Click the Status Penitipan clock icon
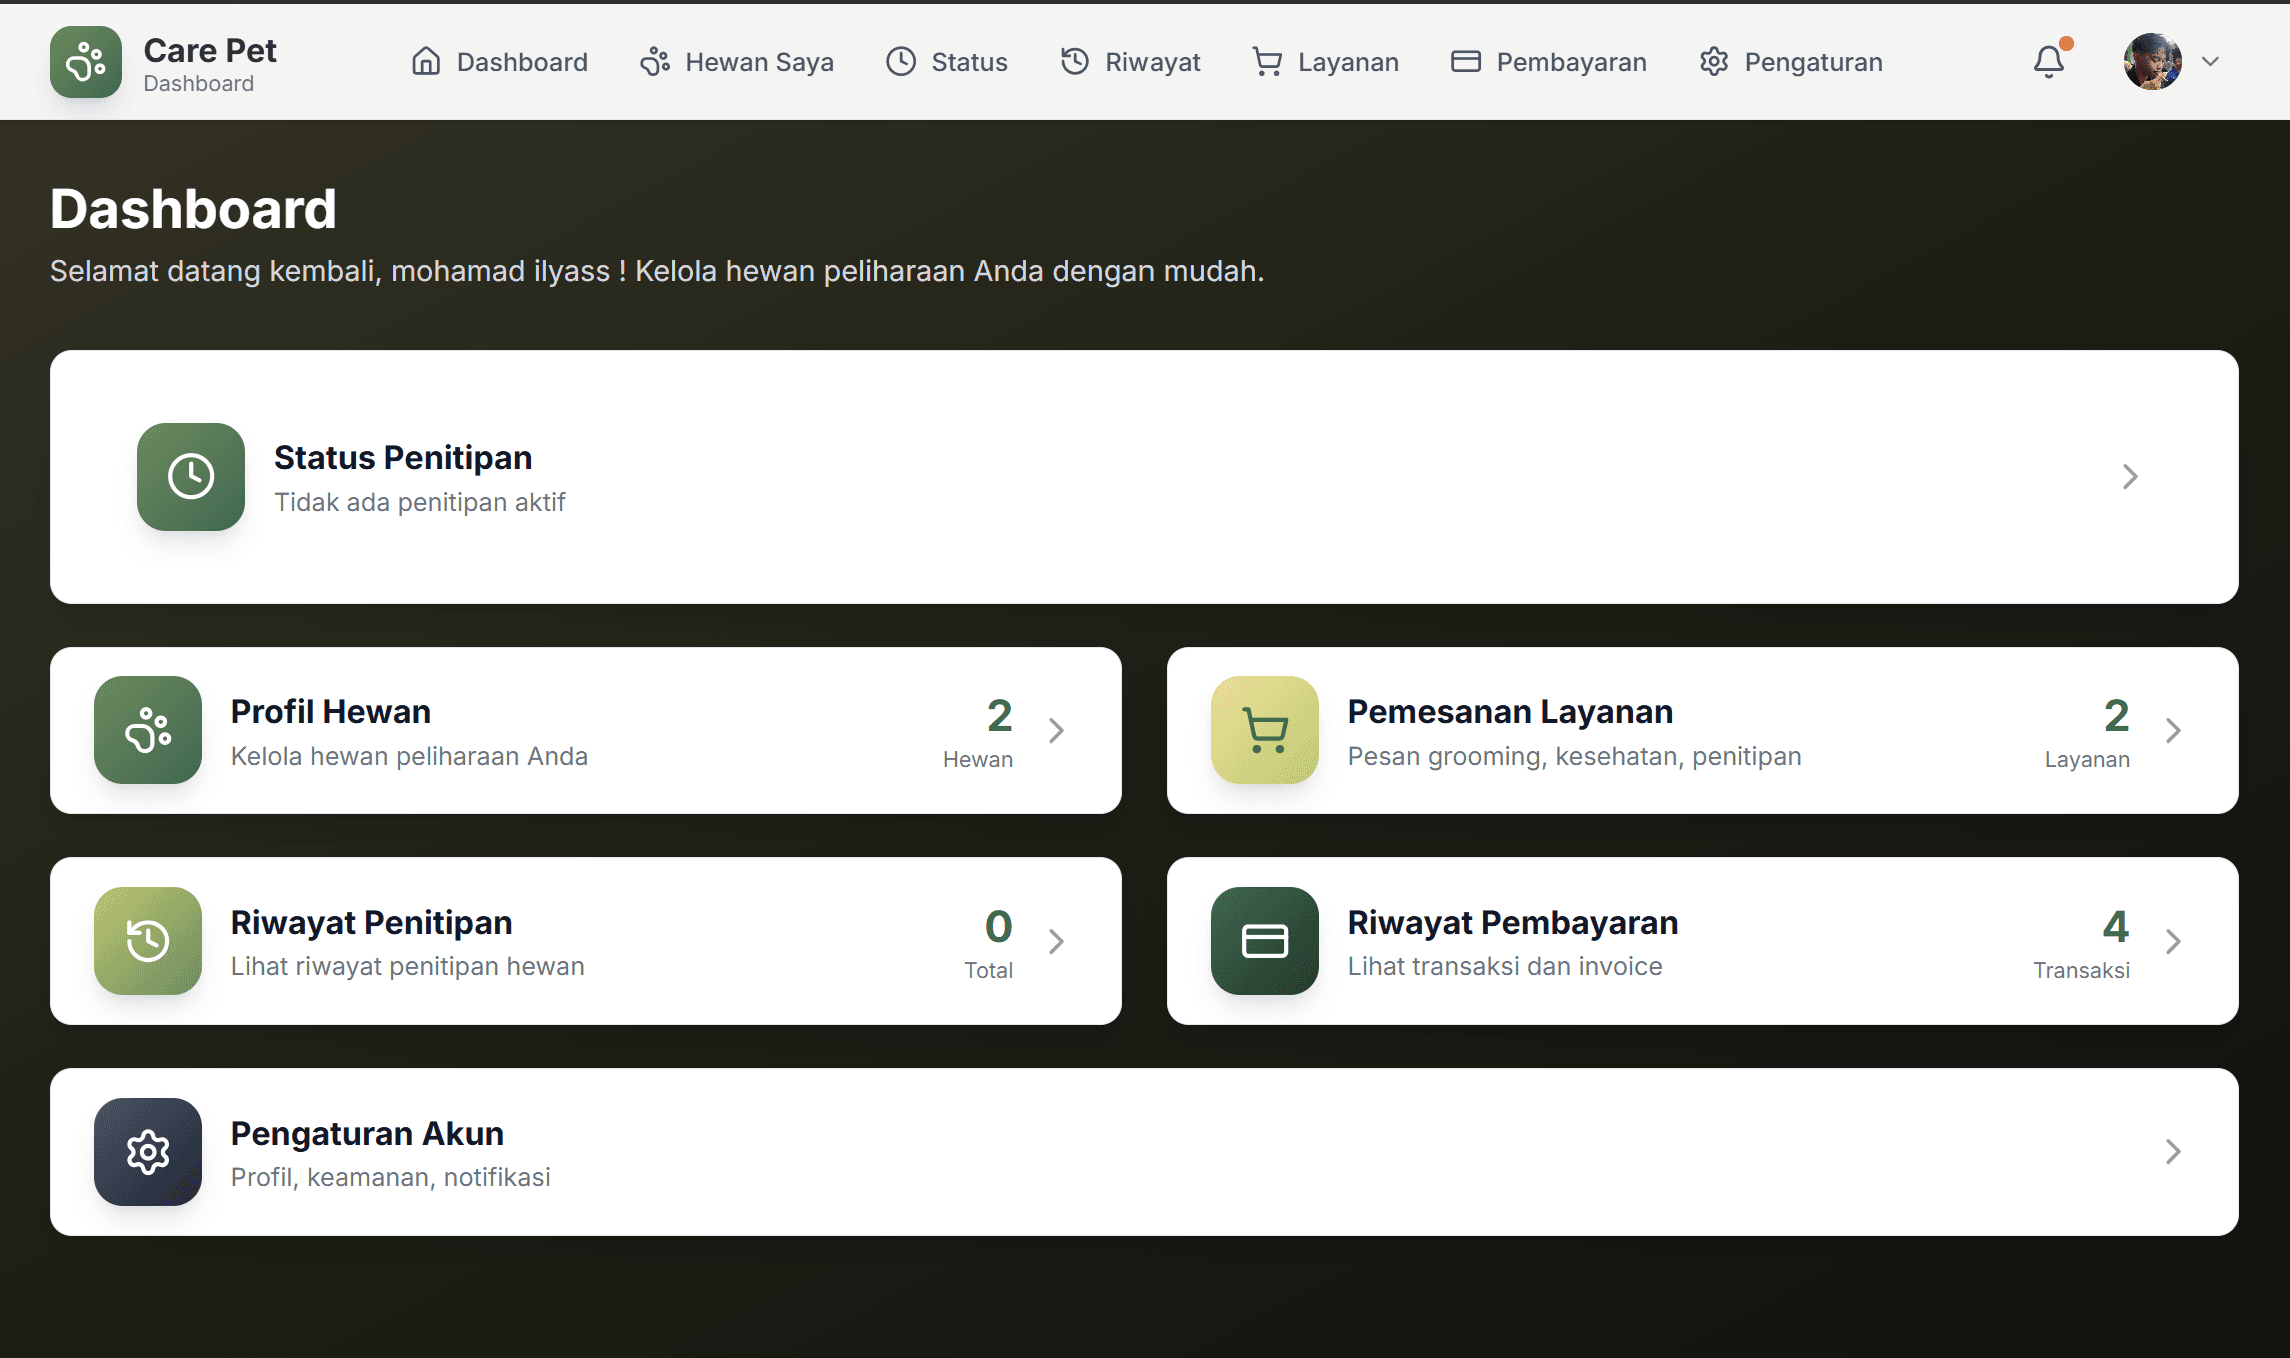 click(191, 477)
